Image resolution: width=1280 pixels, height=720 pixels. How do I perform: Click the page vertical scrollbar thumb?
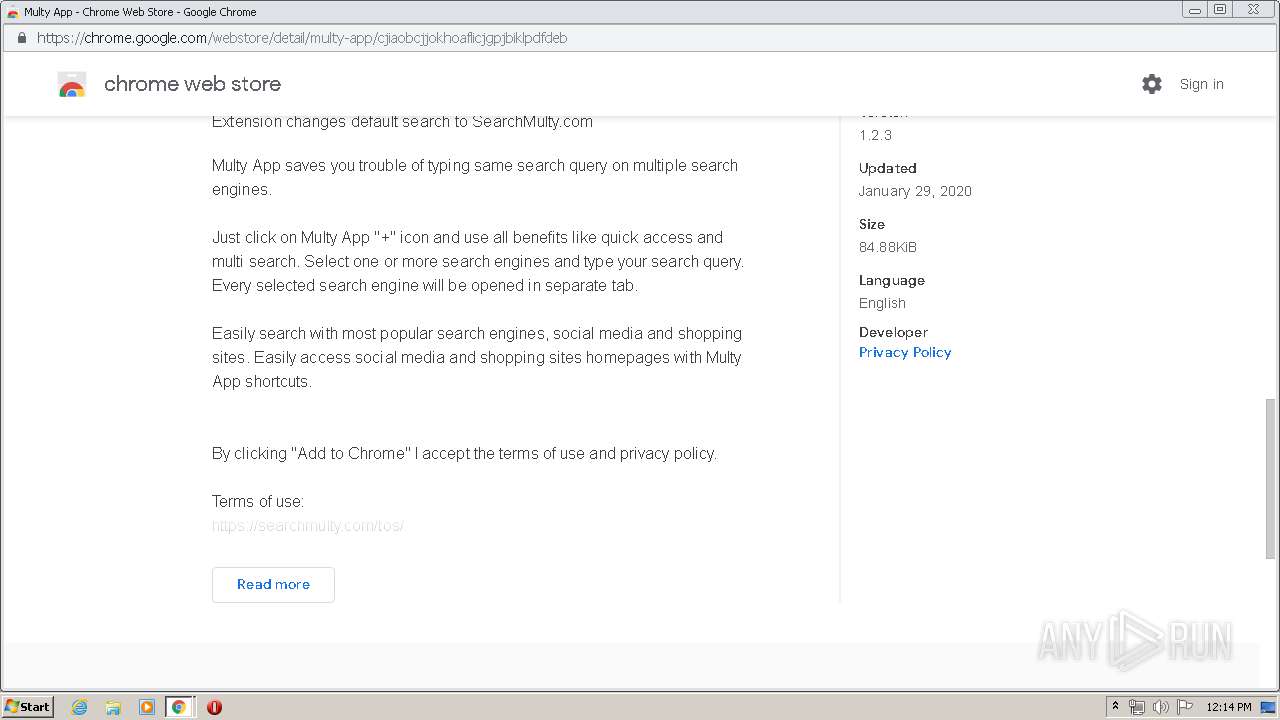tap(1270, 478)
